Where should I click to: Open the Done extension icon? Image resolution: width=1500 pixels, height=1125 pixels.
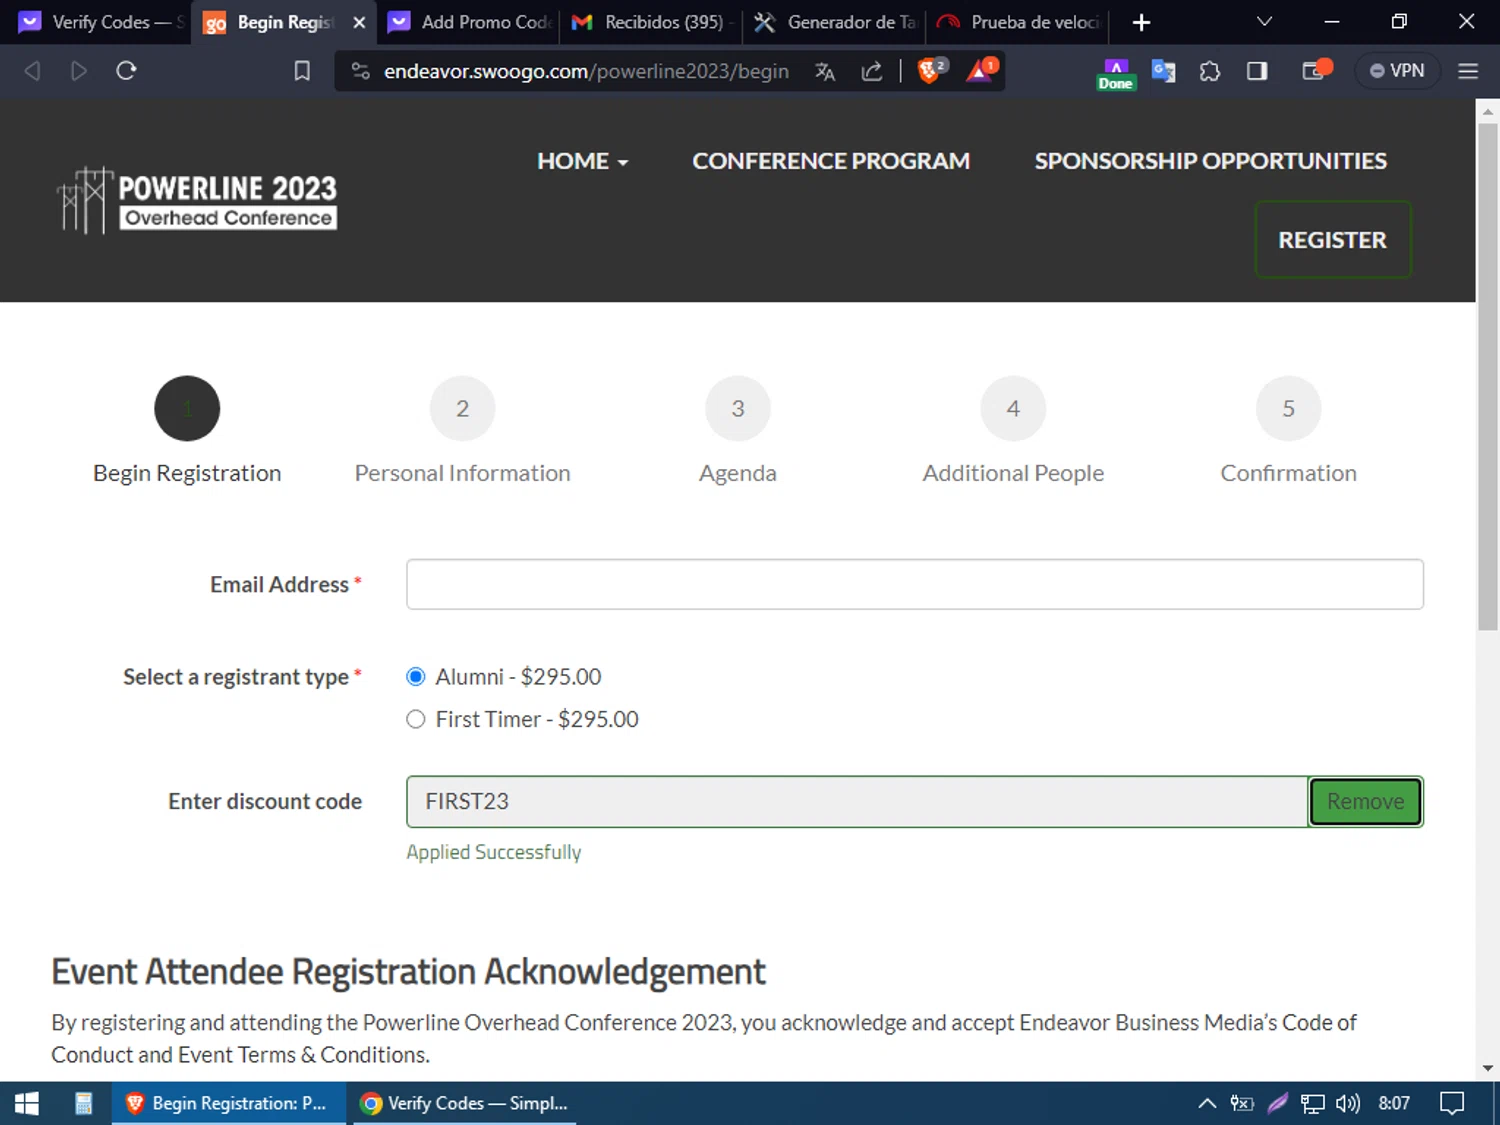[x=1115, y=74]
